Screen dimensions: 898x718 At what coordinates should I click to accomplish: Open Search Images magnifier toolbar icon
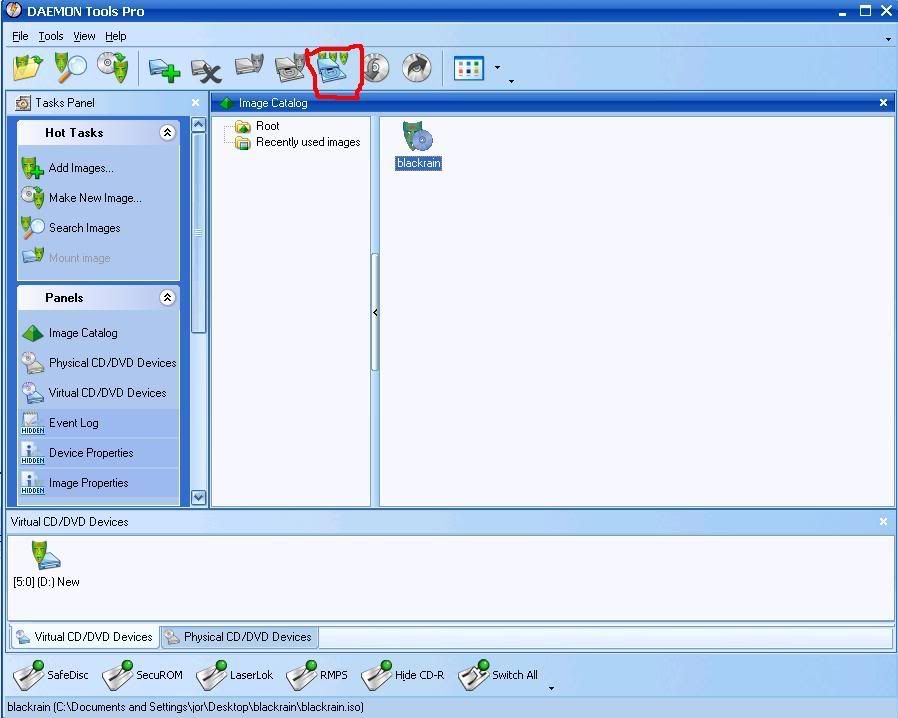tap(70, 68)
